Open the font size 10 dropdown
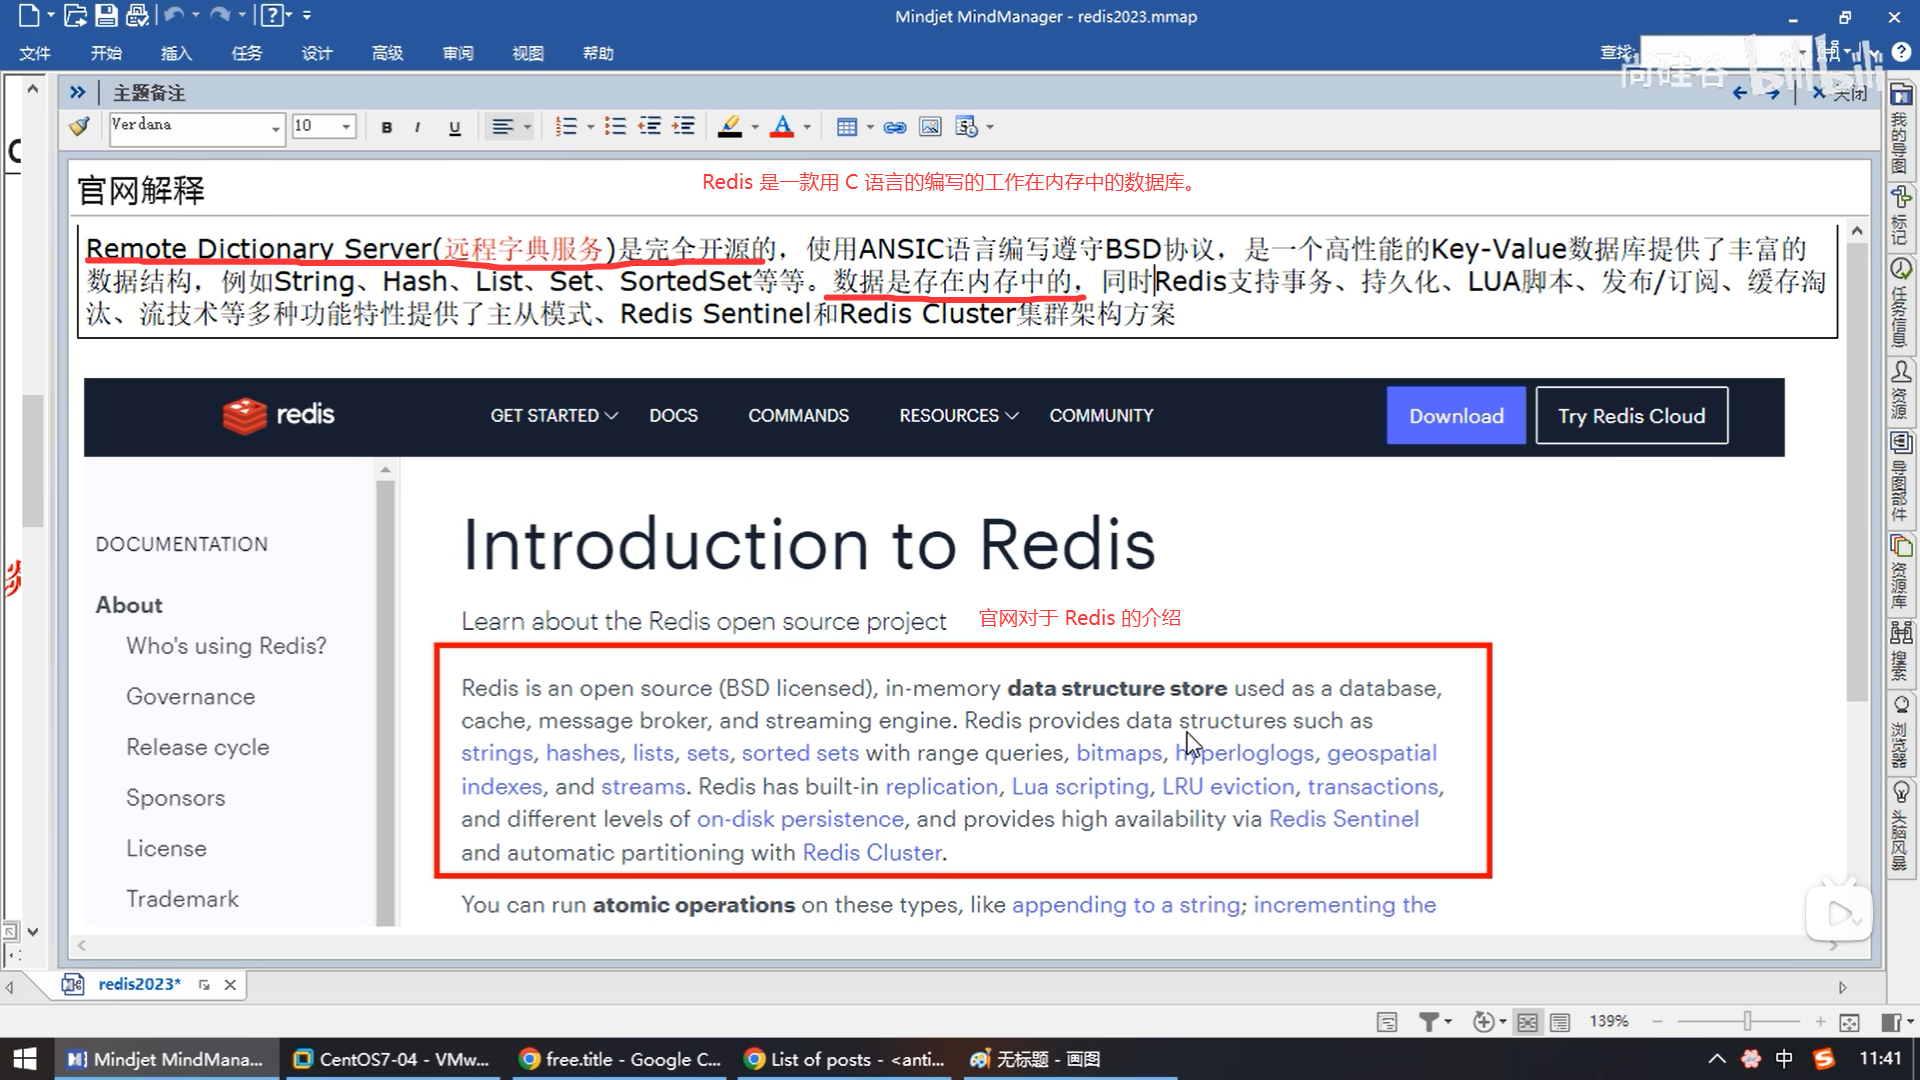This screenshot has height=1080, width=1920. pos(346,127)
